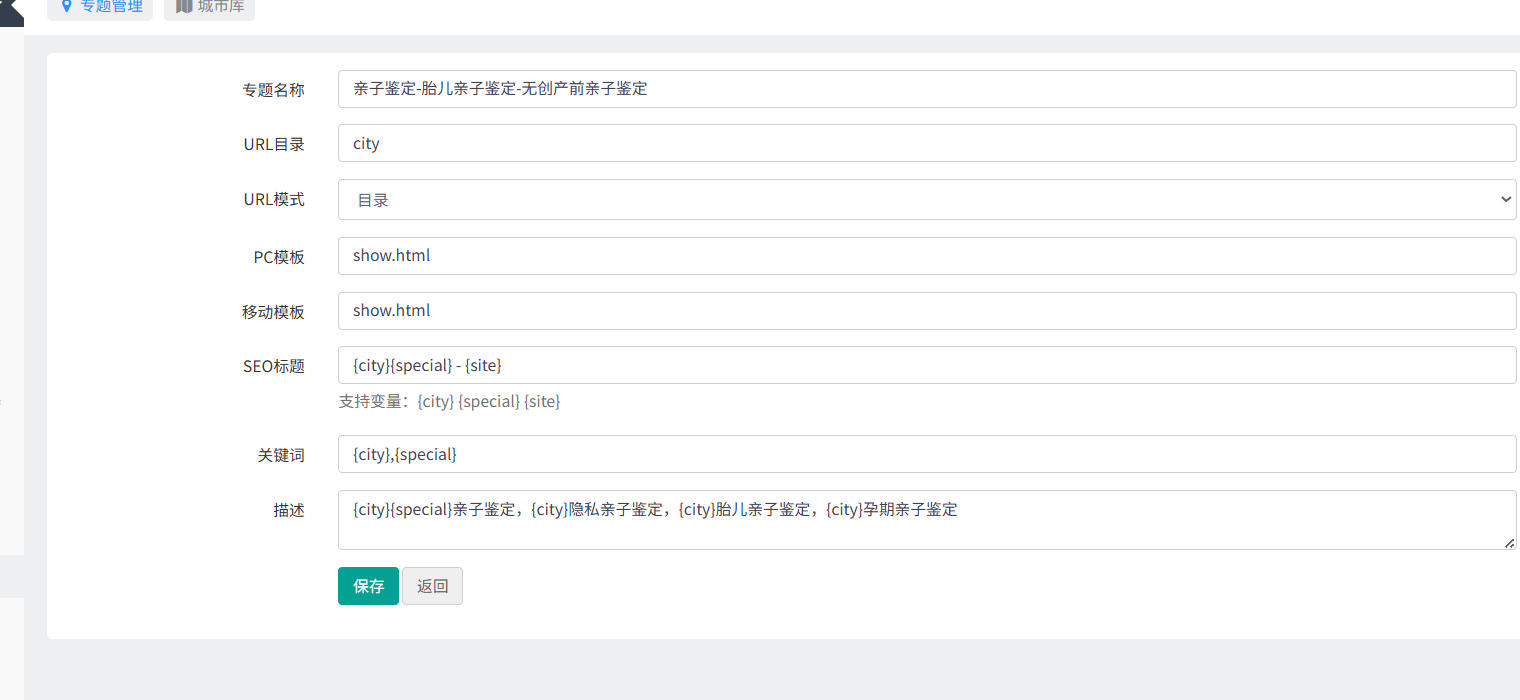Grab the 描述 textarea resize handle

pyautogui.click(x=1510, y=543)
